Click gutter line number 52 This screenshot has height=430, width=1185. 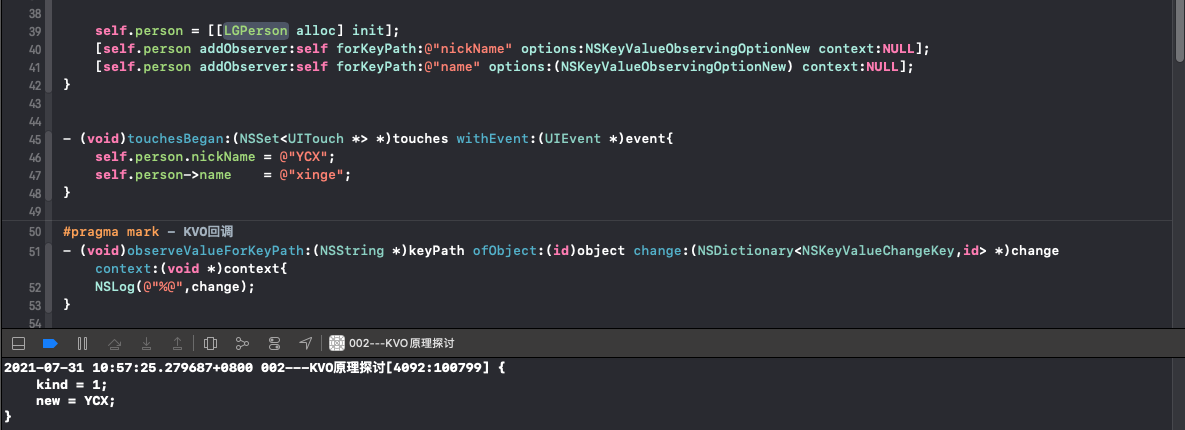(35, 286)
